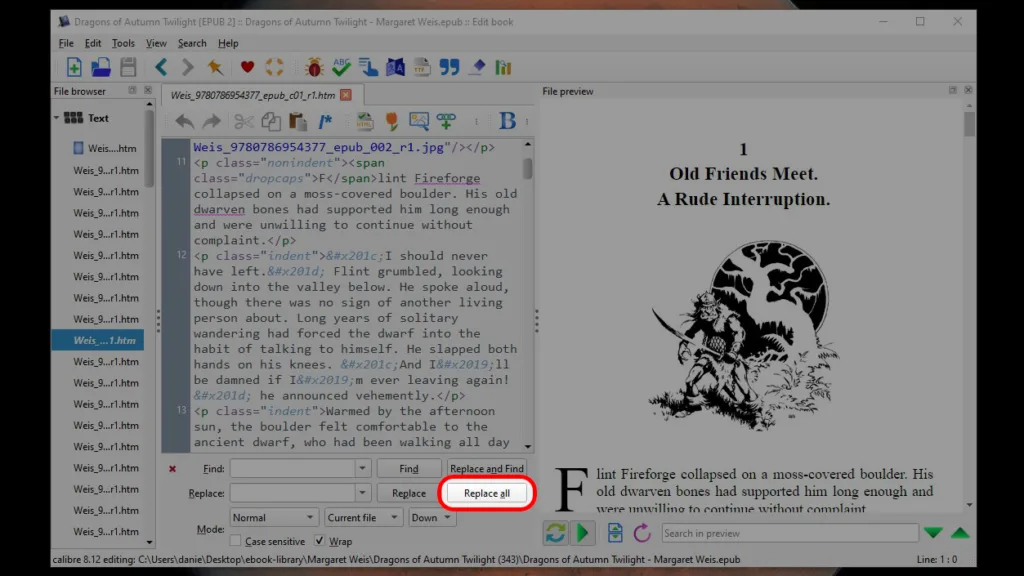Undo the last edit
The height and width of the screenshot is (576, 1024).
click(186, 121)
